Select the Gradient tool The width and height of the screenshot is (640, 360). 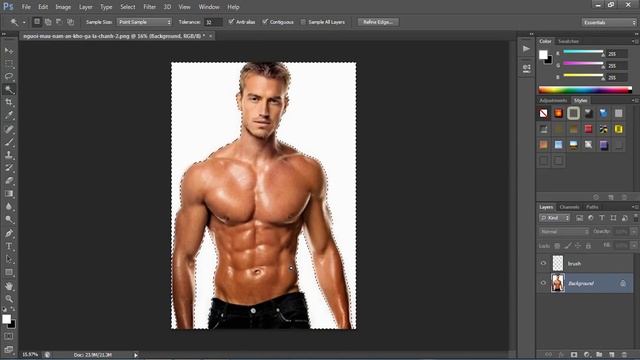click(9, 193)
